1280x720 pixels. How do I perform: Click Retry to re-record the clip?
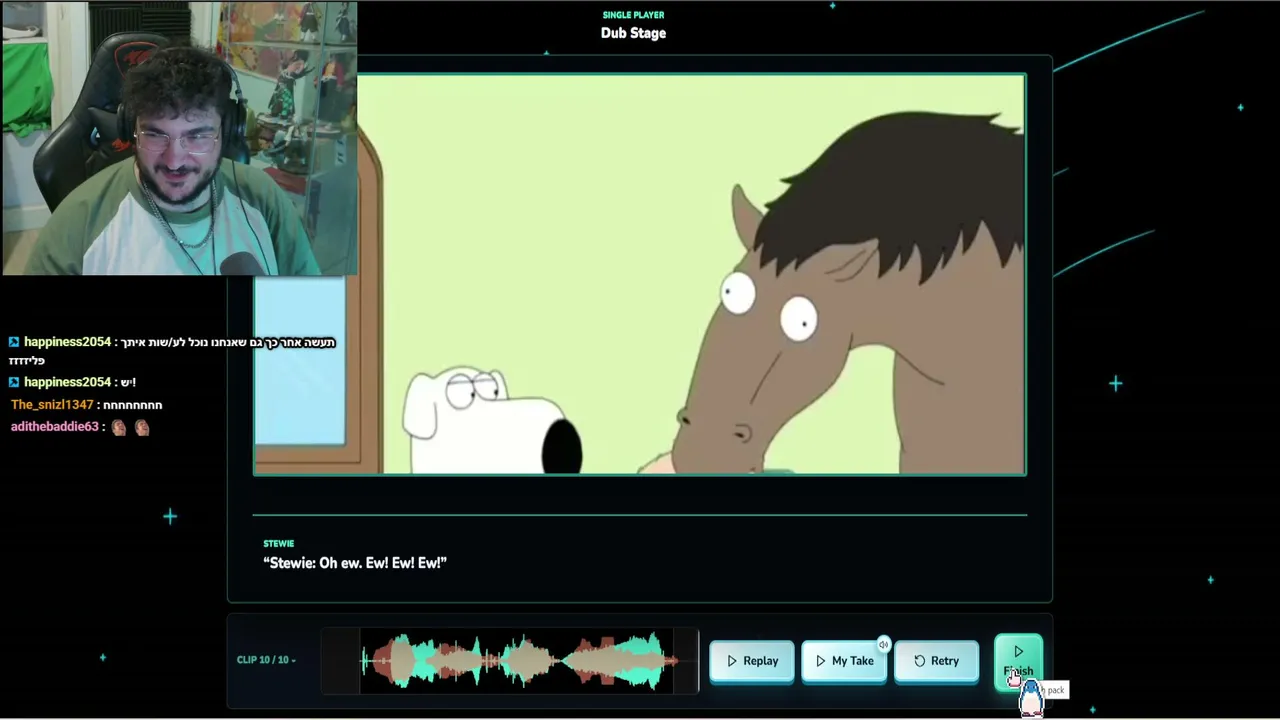pos(936,661)
